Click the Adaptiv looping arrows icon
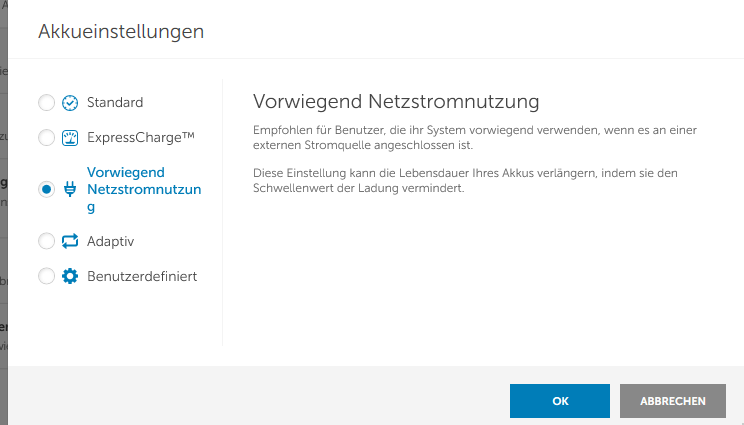The width and height of the screenshot is (744, 425). click(x=70, y=241)
